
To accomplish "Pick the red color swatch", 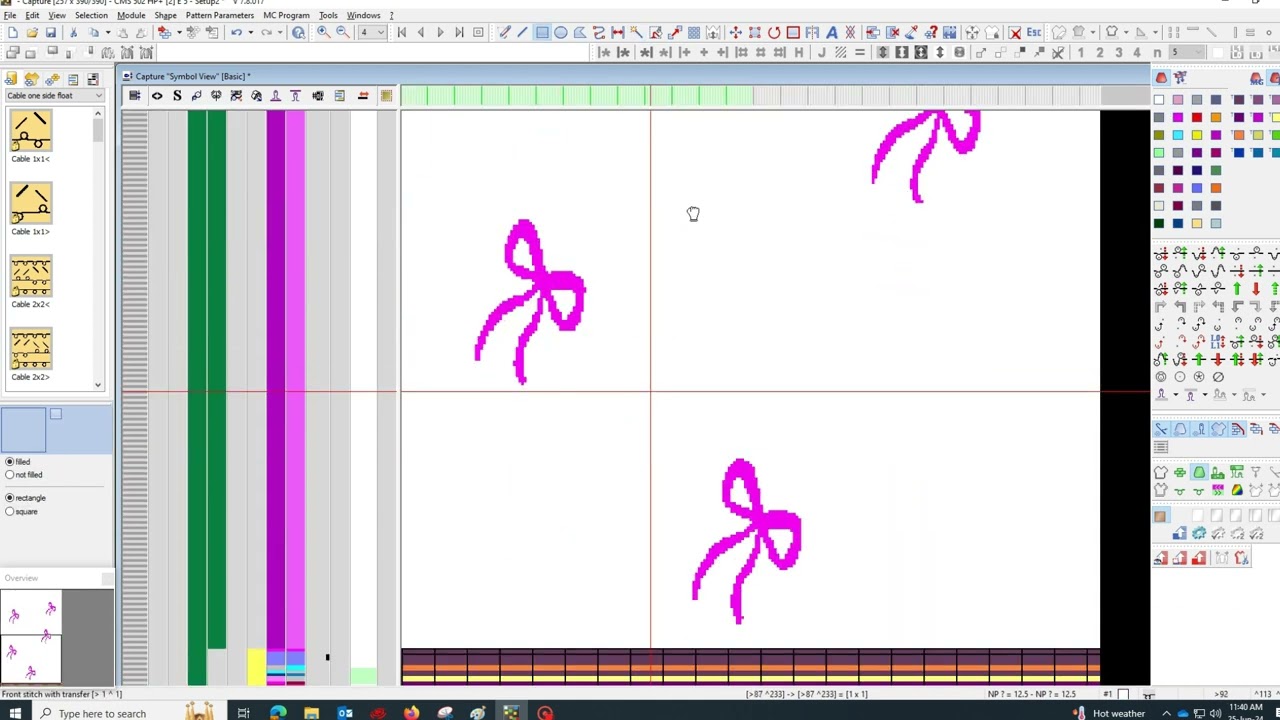I will (x=1197, y=118).
